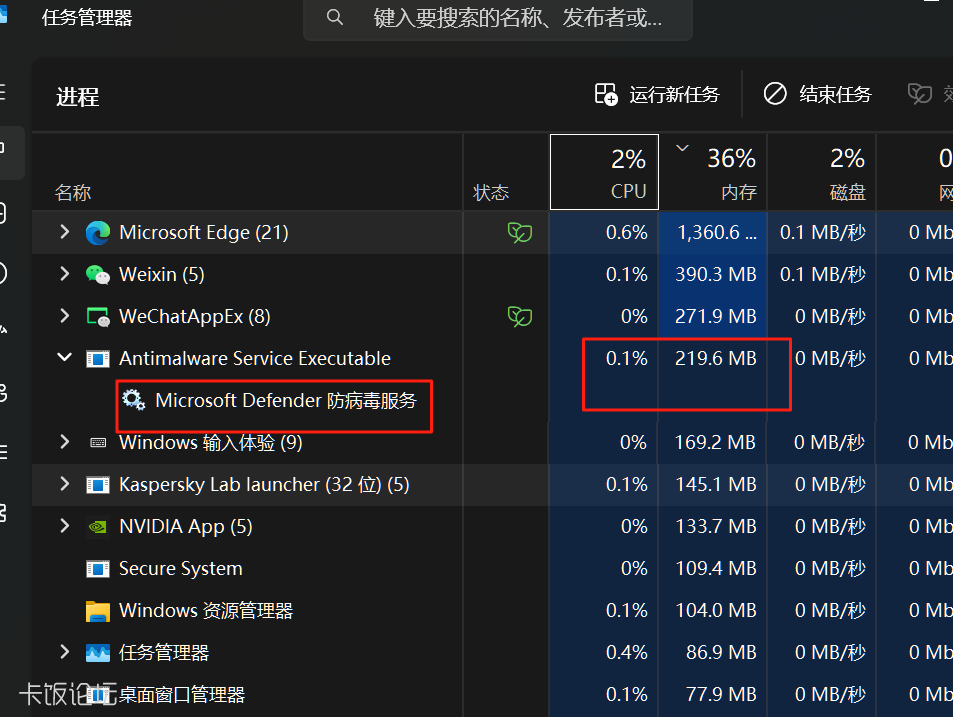Image resolution: width=953 pixels, height=717 pixels.
Task: Click 任务管理器 CPU value 0.4%
Action: click(627, 652)
